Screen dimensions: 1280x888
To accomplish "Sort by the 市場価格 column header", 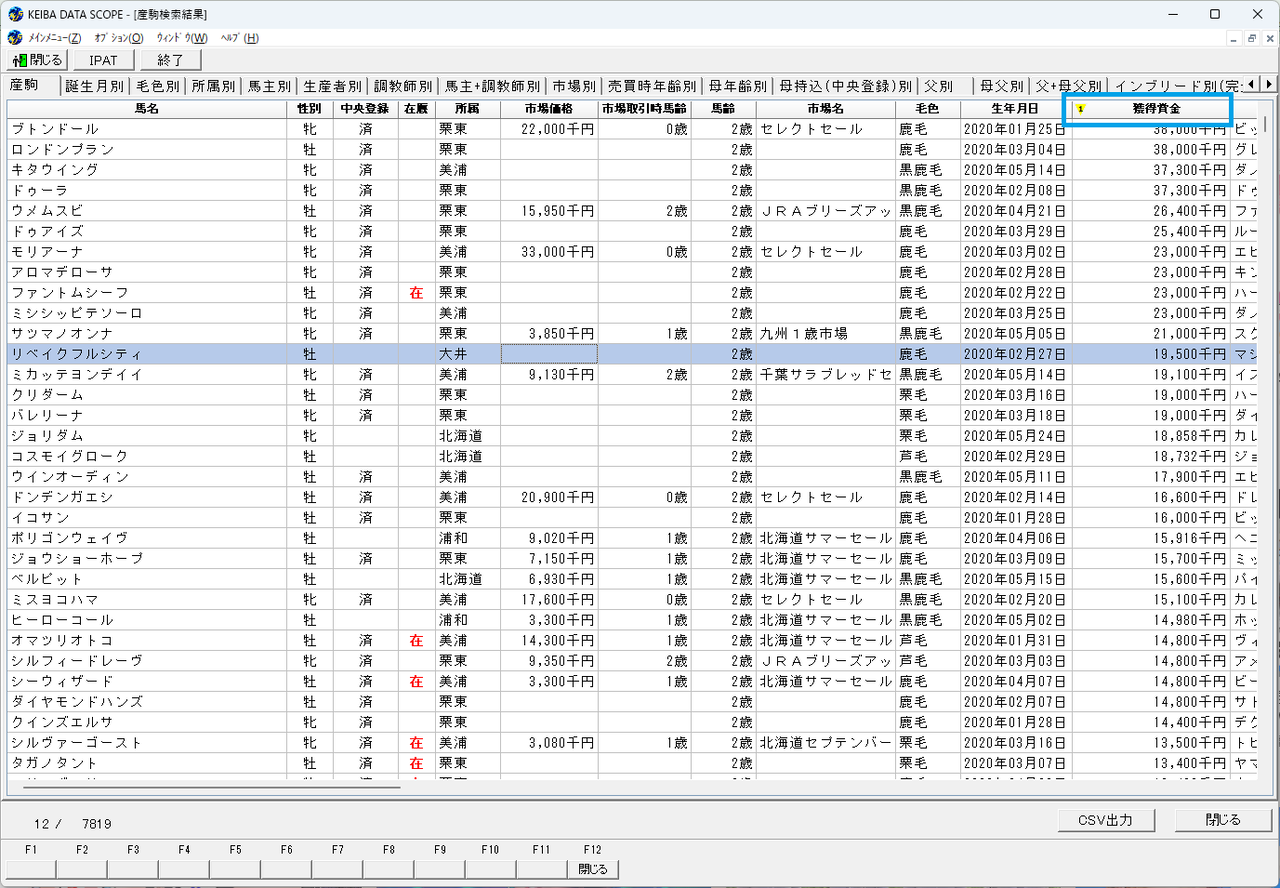I will [549, 108].
